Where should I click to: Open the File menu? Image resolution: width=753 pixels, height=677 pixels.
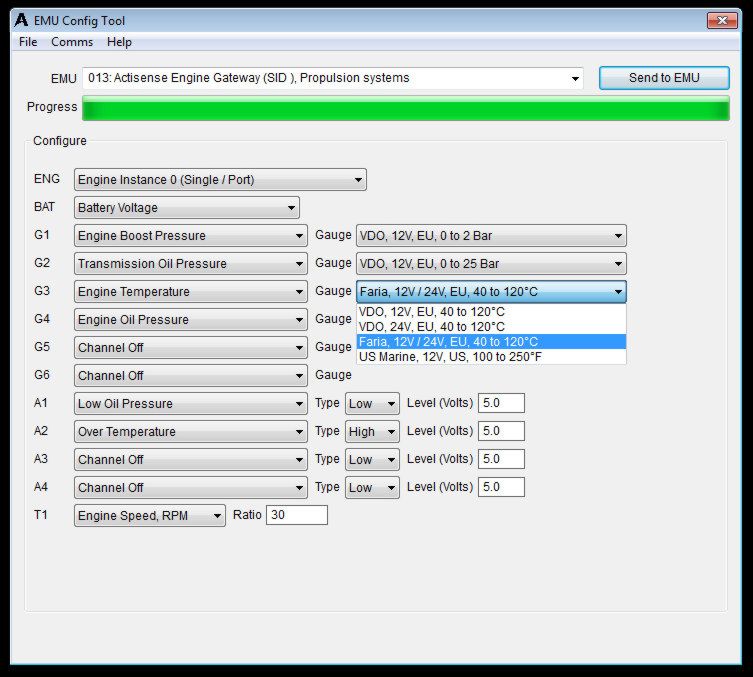[28, 42]
